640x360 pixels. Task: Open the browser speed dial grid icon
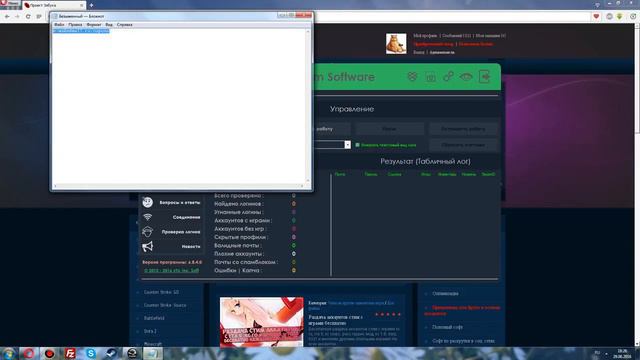tap(39, 17)
